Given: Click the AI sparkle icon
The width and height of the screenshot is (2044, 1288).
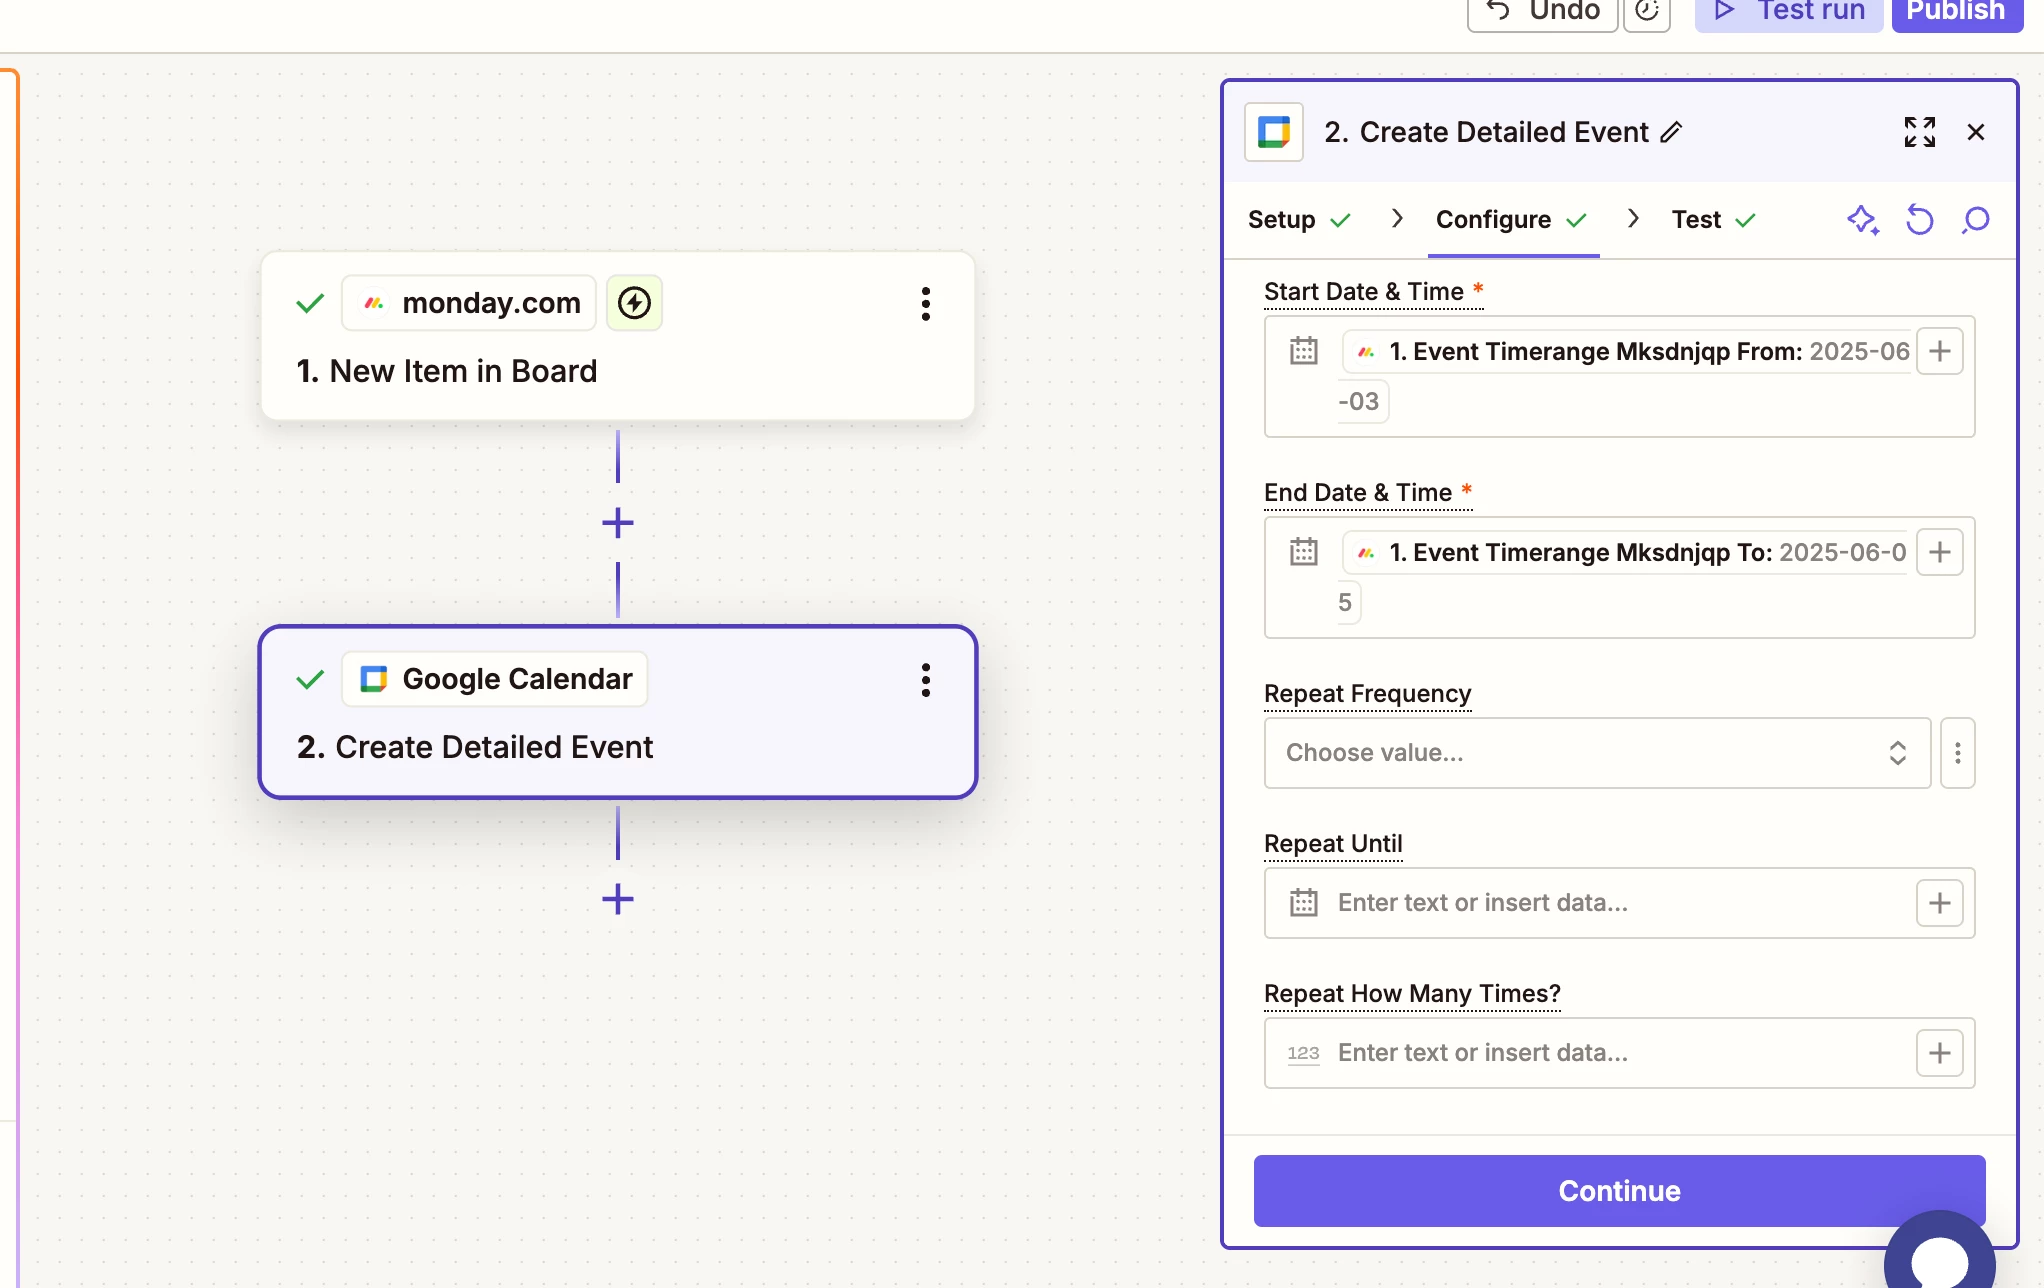Looking at the screenshot, I should (1863, 220).
